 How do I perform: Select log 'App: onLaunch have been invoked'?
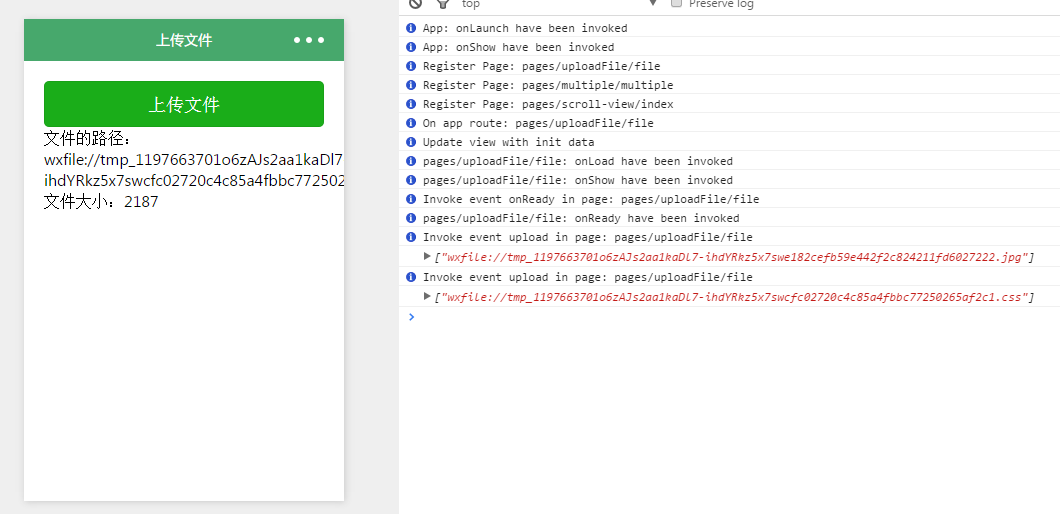pos(525,28)
